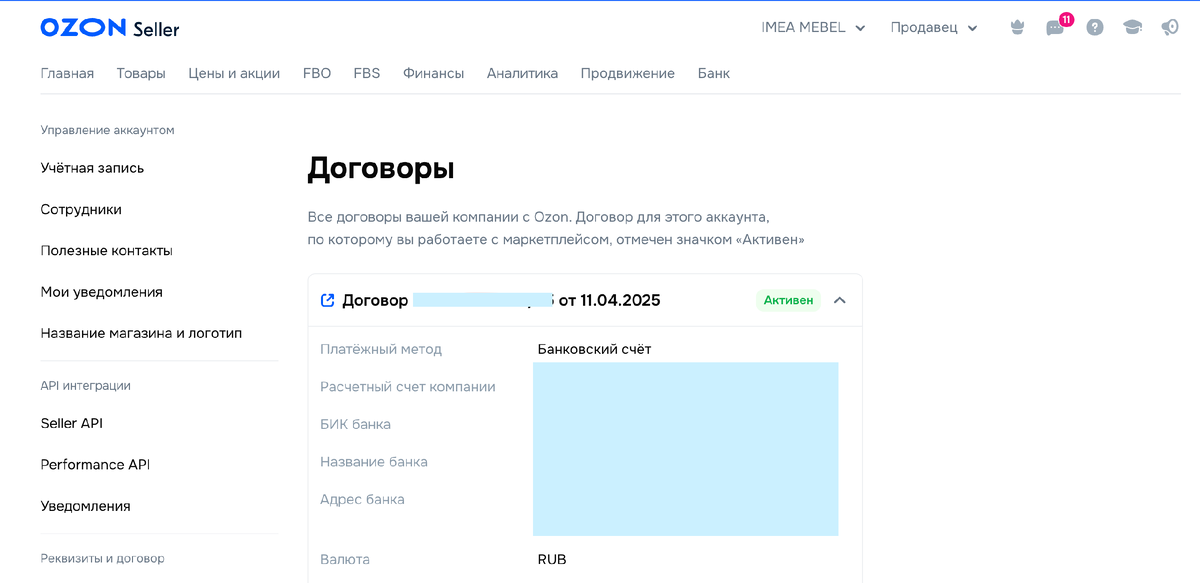Click the OZON Seller logo
Image resolution: width=1200 pixels, height=583 pixels.
[x=108, y=27]
